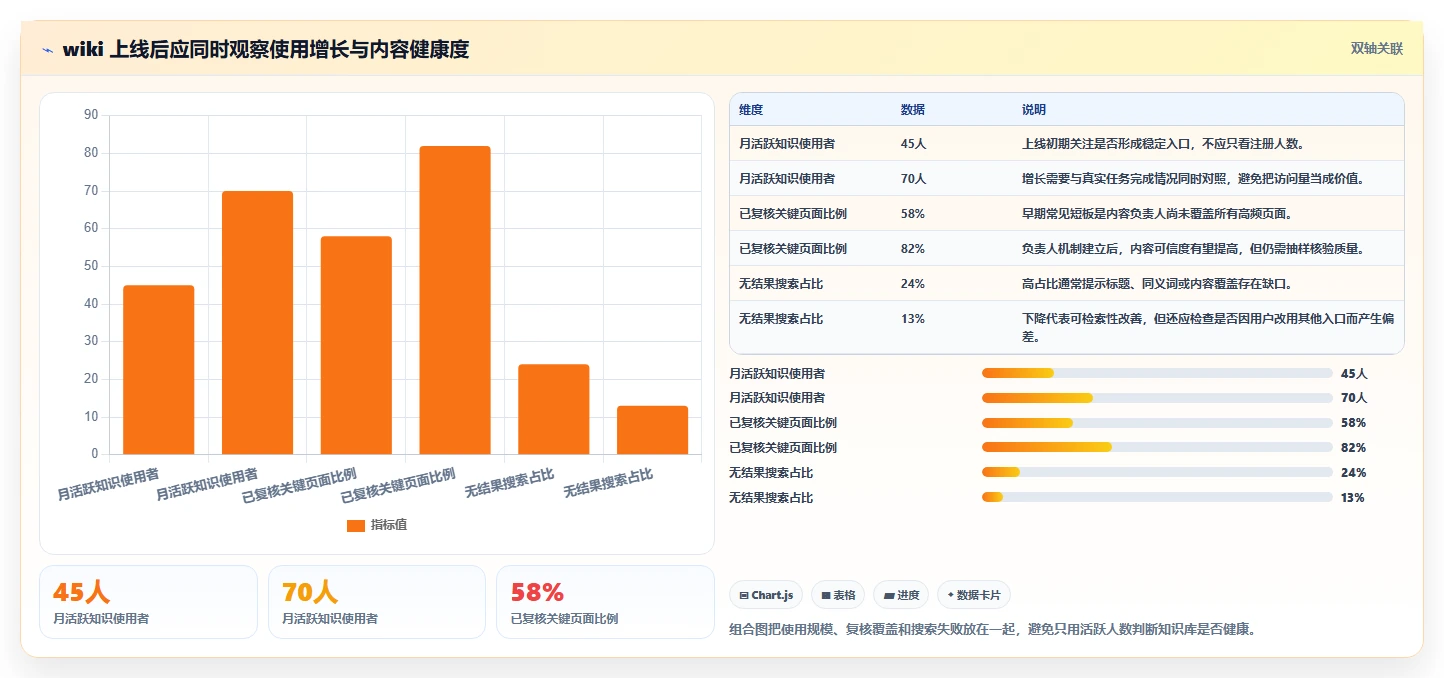Click the progress bar labeled 58%
The width and height of the screenshot is (1444, 678).
(x=1157, y=423)
